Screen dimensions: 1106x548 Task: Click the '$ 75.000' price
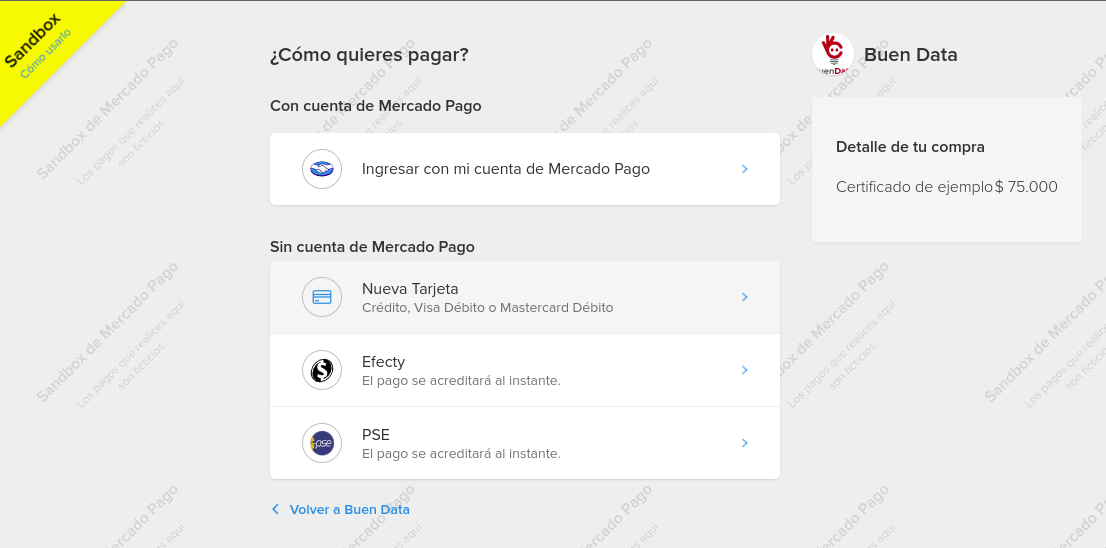(x=1026, y=187)
